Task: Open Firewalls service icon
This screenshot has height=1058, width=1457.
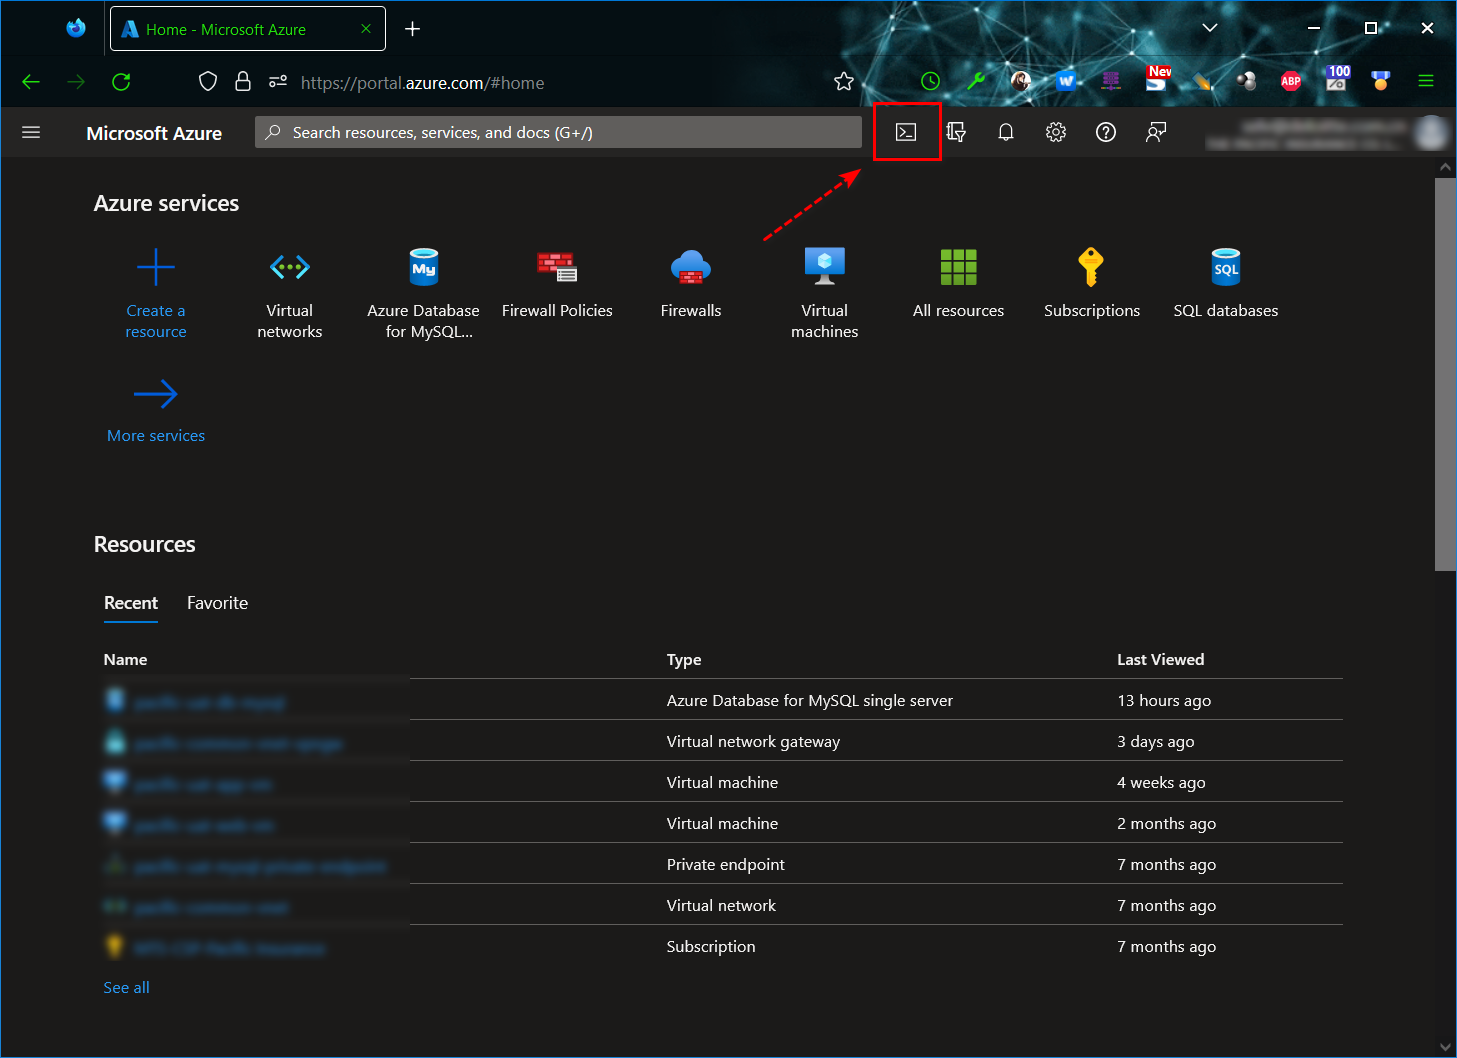Action: click(x=691, y=267)
